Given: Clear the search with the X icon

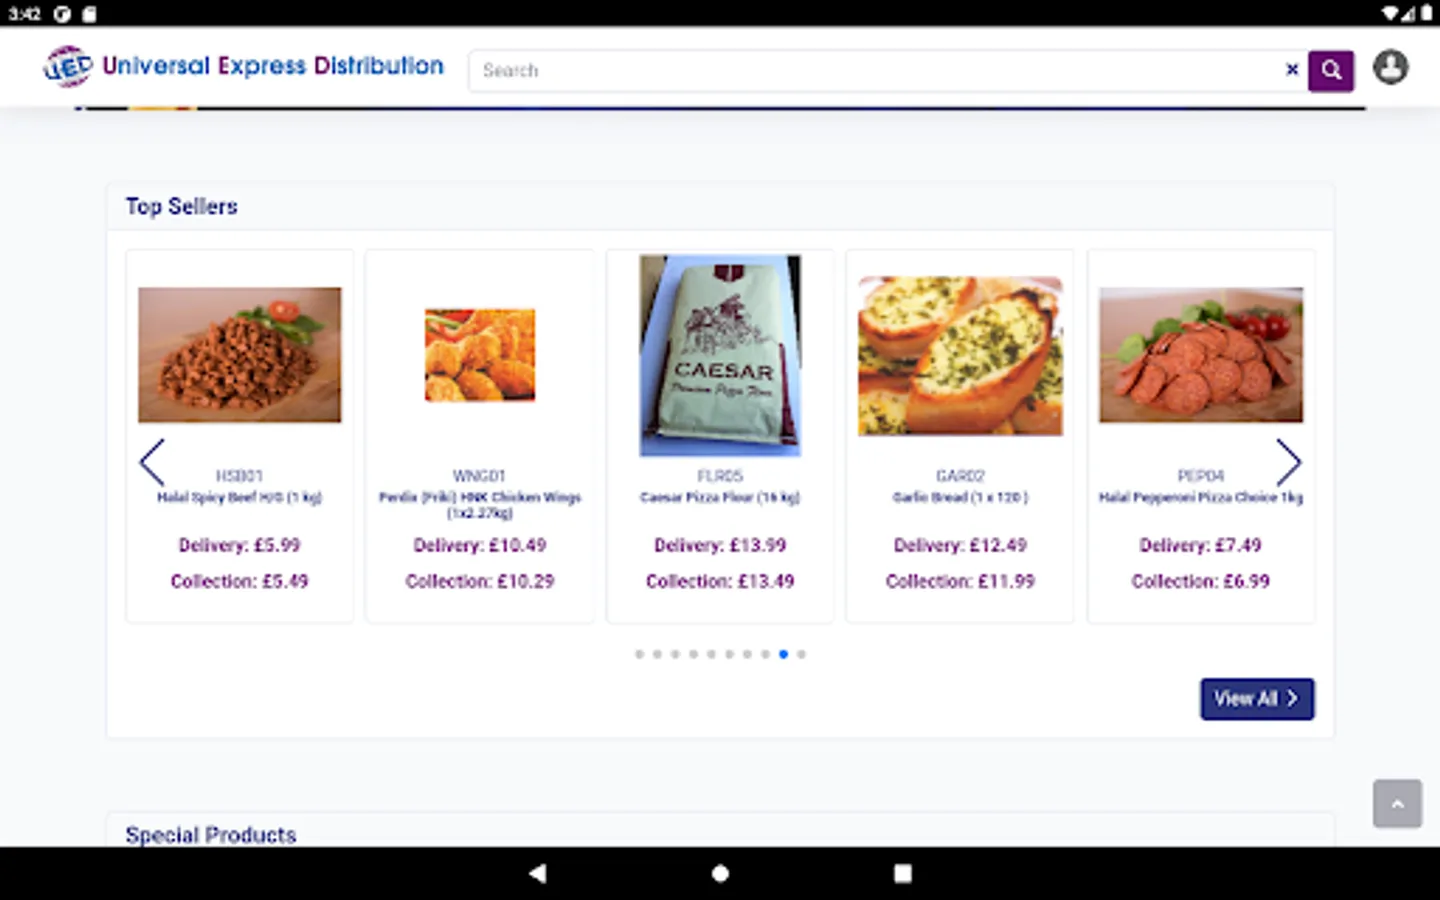Looking at the screenshot, I should tap(1292, 69).
